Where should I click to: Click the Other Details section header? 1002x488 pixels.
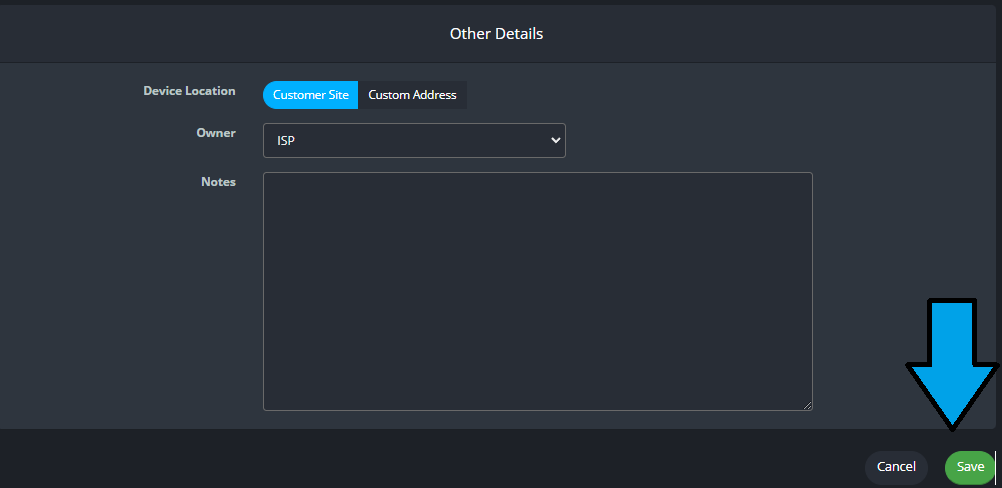[x=496, y=34]
